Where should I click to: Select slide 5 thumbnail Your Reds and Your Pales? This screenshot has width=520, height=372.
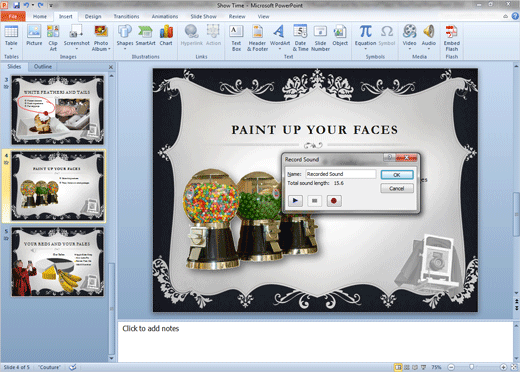(x=58, y=262)
